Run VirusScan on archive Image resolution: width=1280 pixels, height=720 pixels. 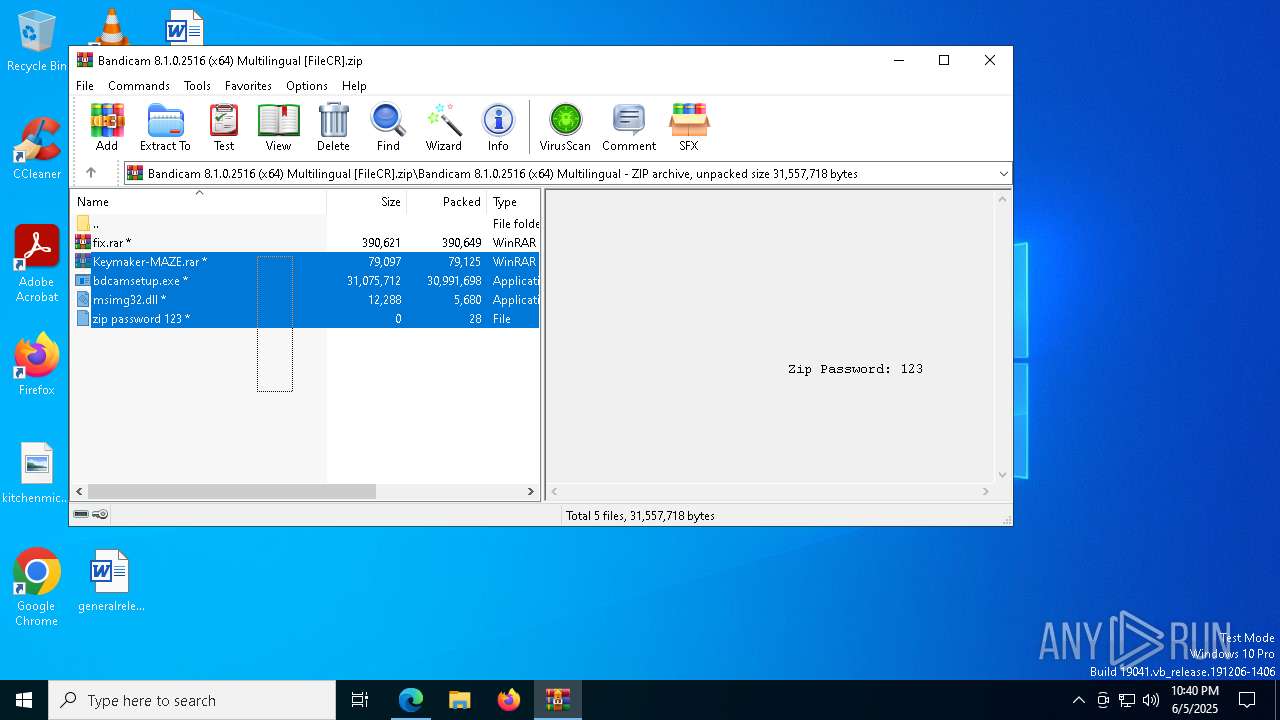(x=565, y=127)
